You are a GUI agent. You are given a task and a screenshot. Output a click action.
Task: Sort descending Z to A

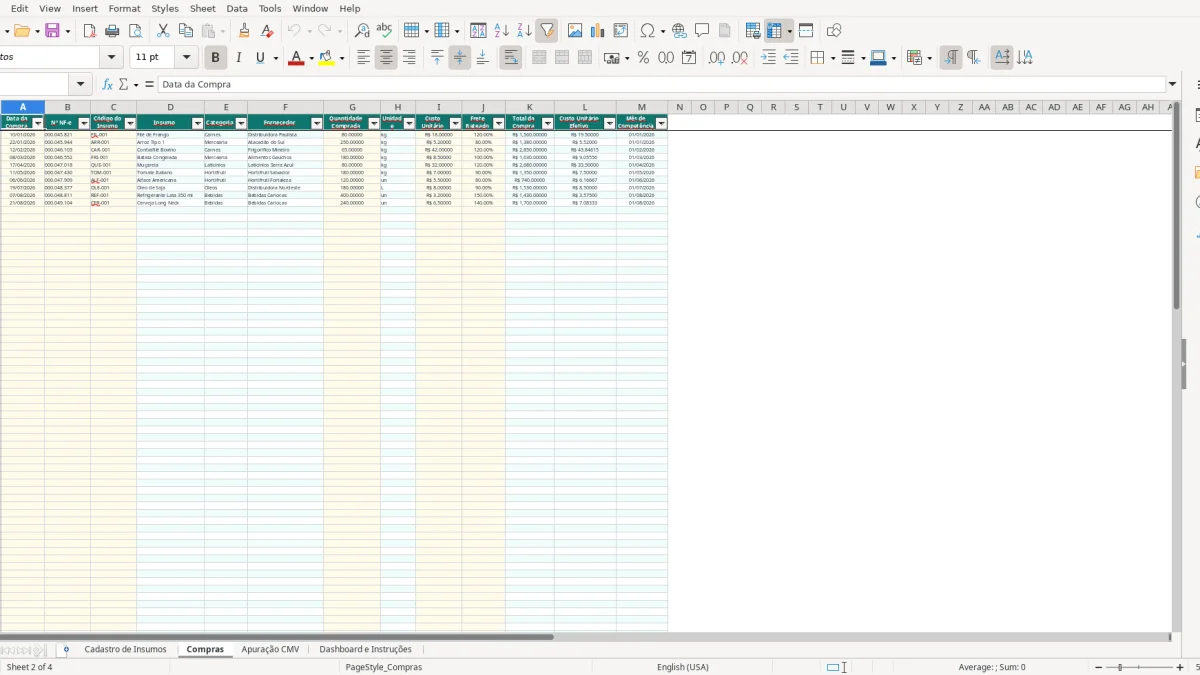coord(524,31)
